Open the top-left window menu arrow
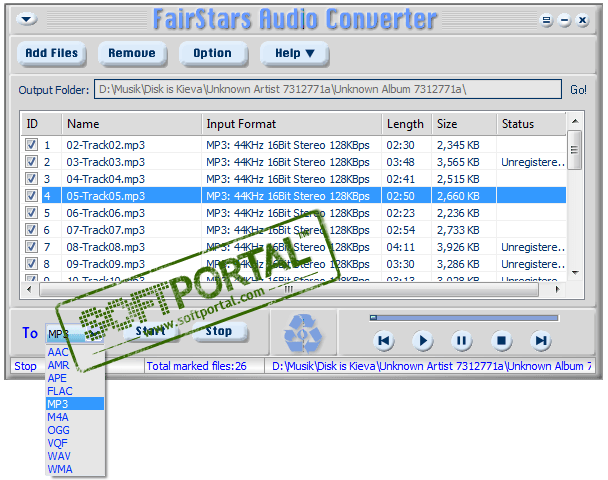The image size is (608, 480). pos(27,19)
